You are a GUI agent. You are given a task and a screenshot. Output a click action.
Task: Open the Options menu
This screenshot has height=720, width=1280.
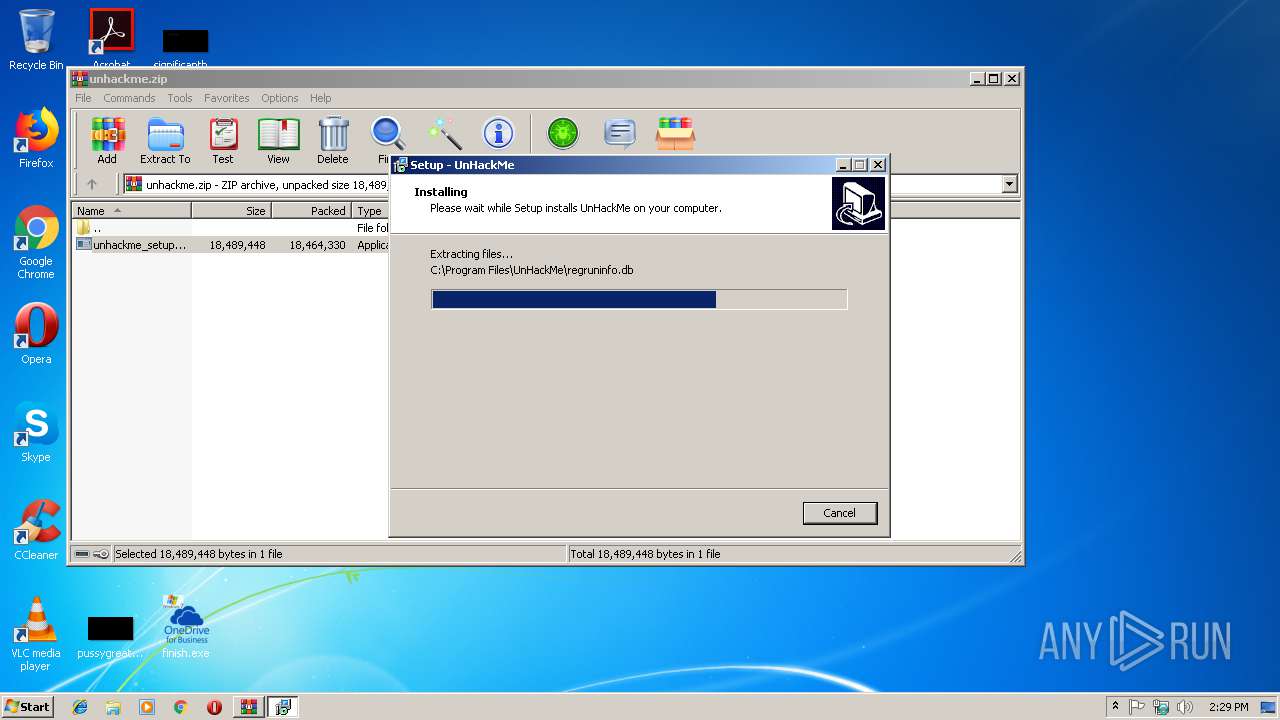tap(280, 98)
